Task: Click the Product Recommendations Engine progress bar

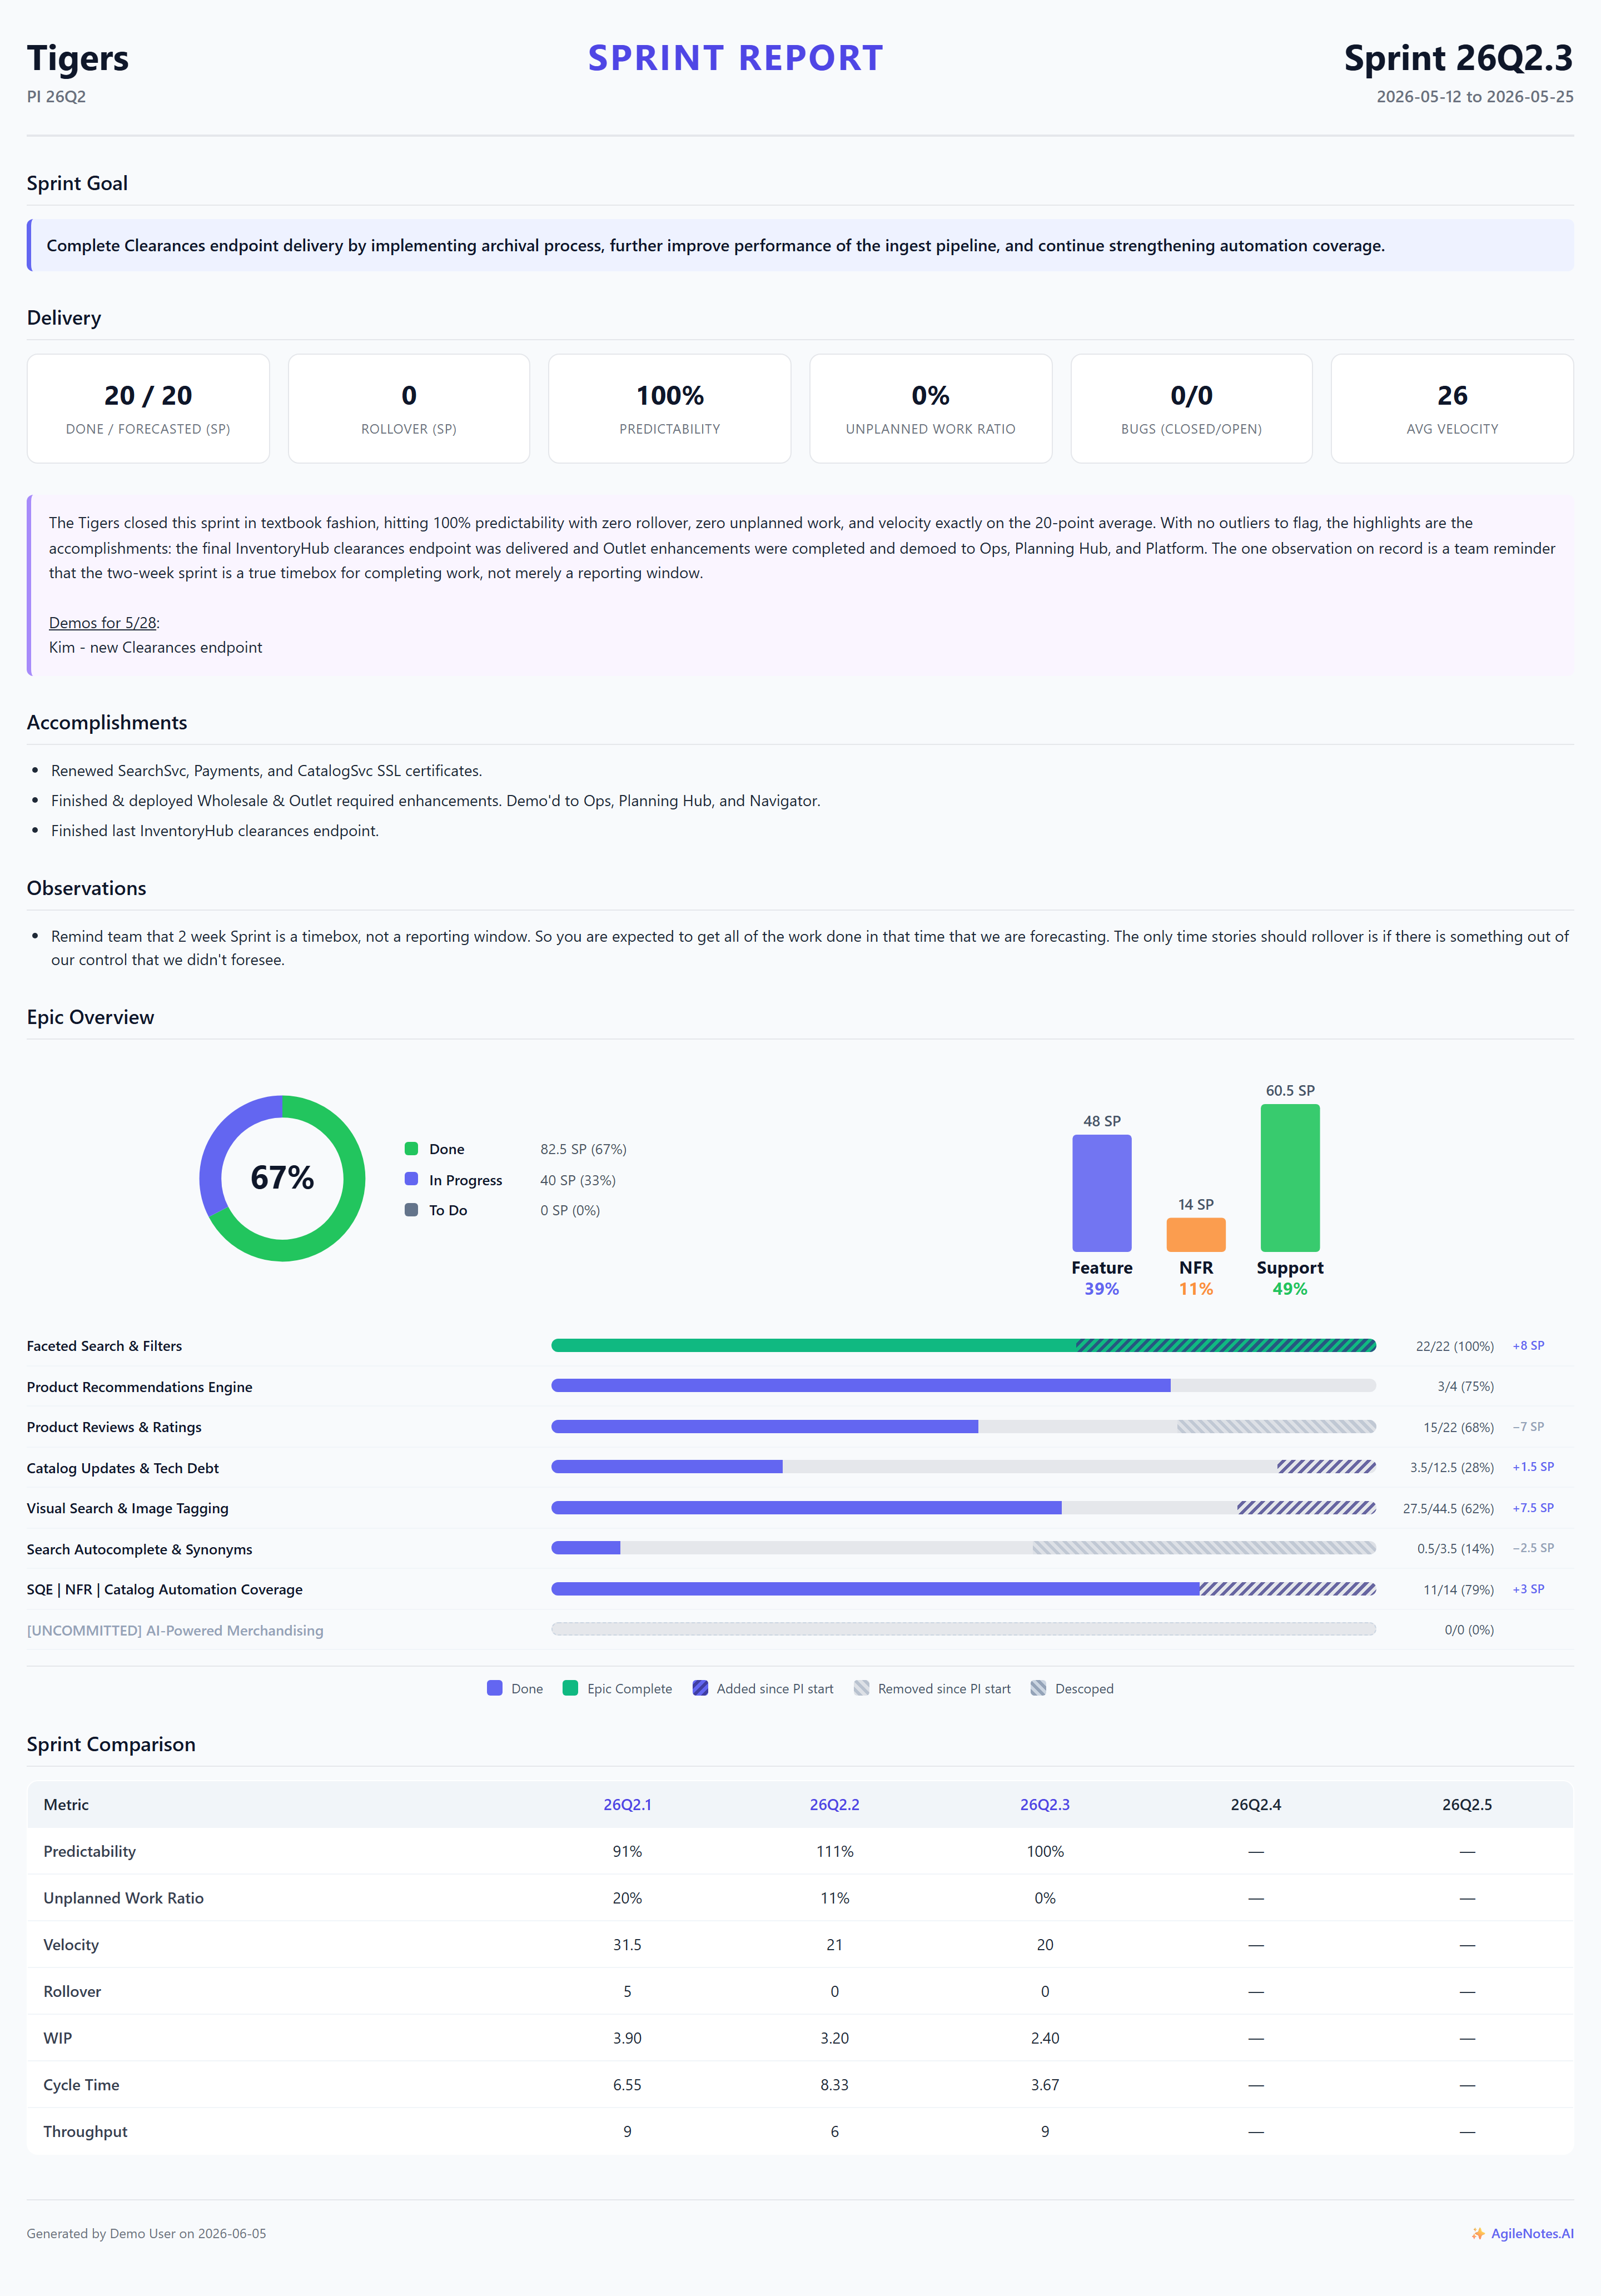Action: point(963,1386)
